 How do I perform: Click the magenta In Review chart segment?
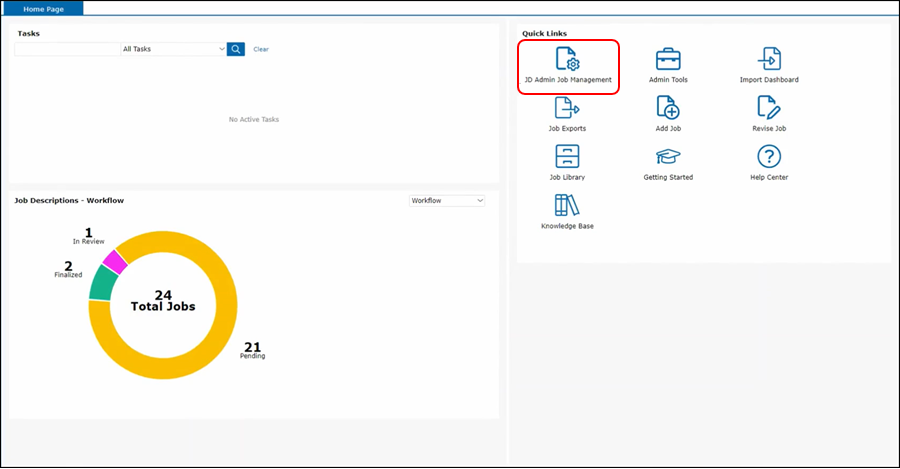point(115,262)
